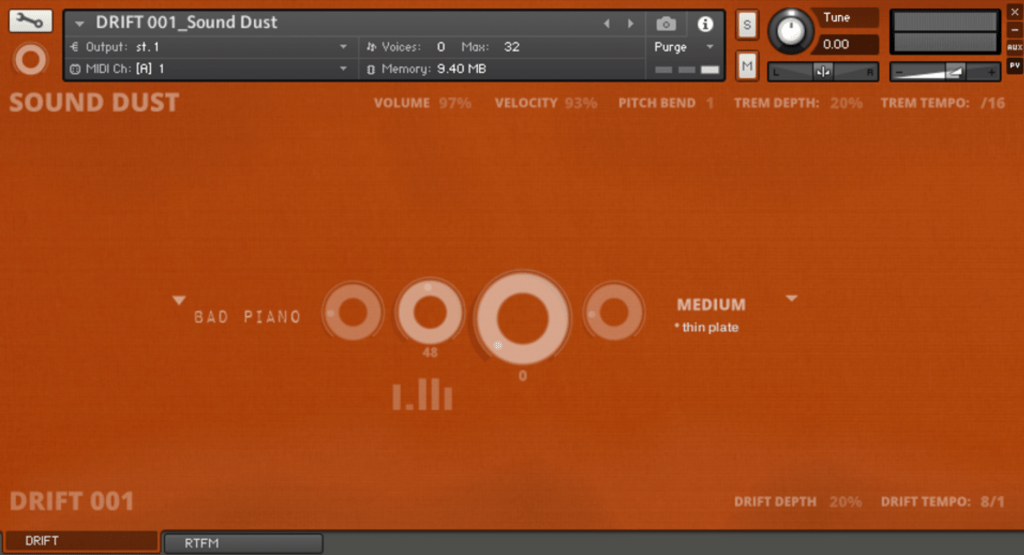This screenshot has width=1024, height=555.
Task: Select previous instrument with the left arrow
Action: pyautogui.click(x=607, y=24)
